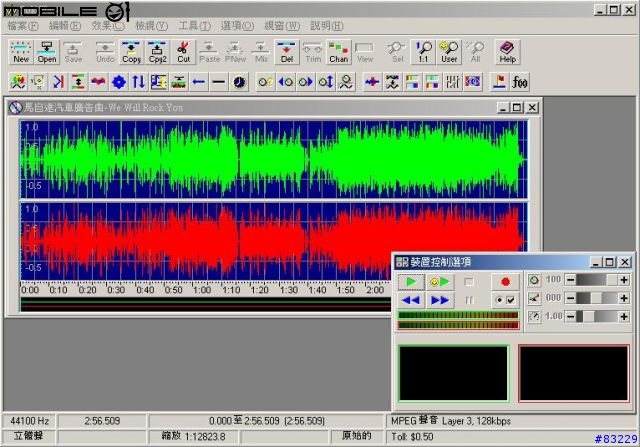Image resolution: width=640 pixels, height=447 pixels.
Task: Click the red flag cue point icon
Action: coord(500,82)
